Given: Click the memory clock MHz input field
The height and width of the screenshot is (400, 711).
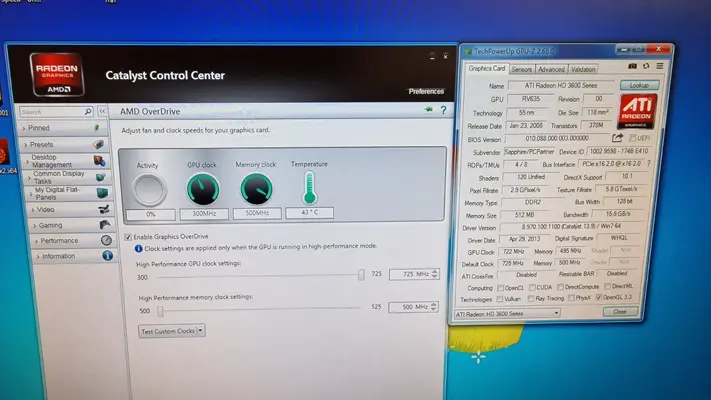Looking at the screenshot, I should click(409, 308).
